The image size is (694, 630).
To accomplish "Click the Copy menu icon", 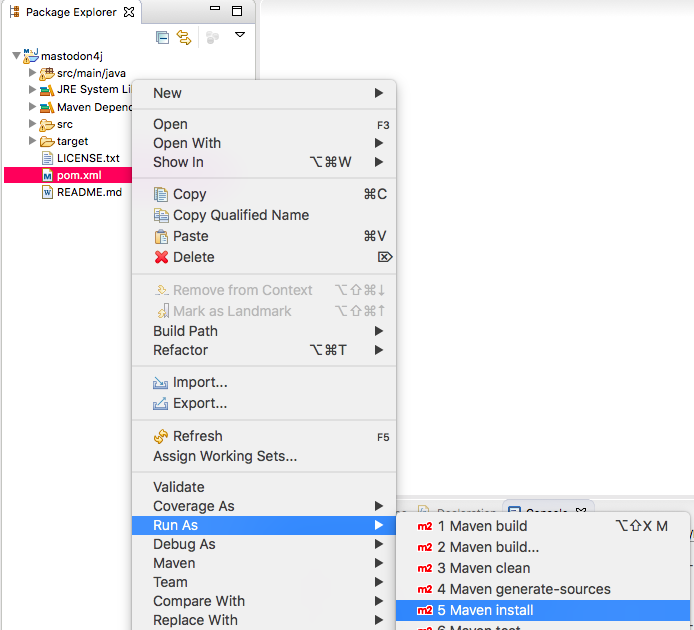I will pyautogui.click(x=161, y=194).
